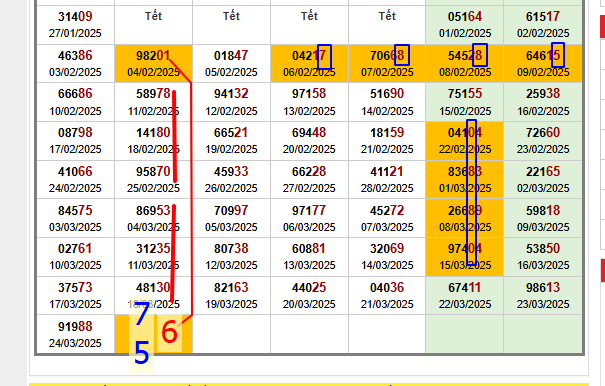Select the result 82163 on 19/03/2025
The height and width of the screenshot is (386, 605).
click(232, 296)
